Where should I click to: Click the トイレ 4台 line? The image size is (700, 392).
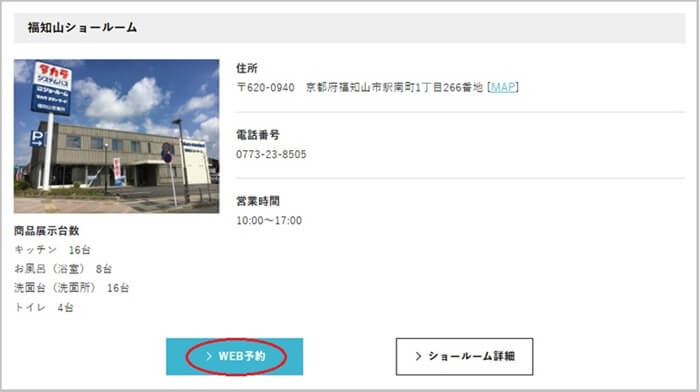click(44, 308)
